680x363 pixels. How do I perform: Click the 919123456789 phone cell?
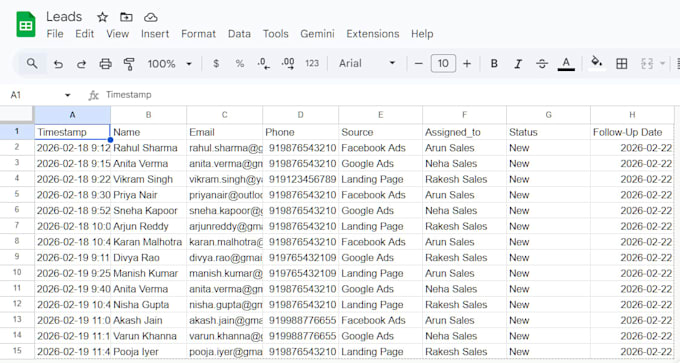click(301, 179)
